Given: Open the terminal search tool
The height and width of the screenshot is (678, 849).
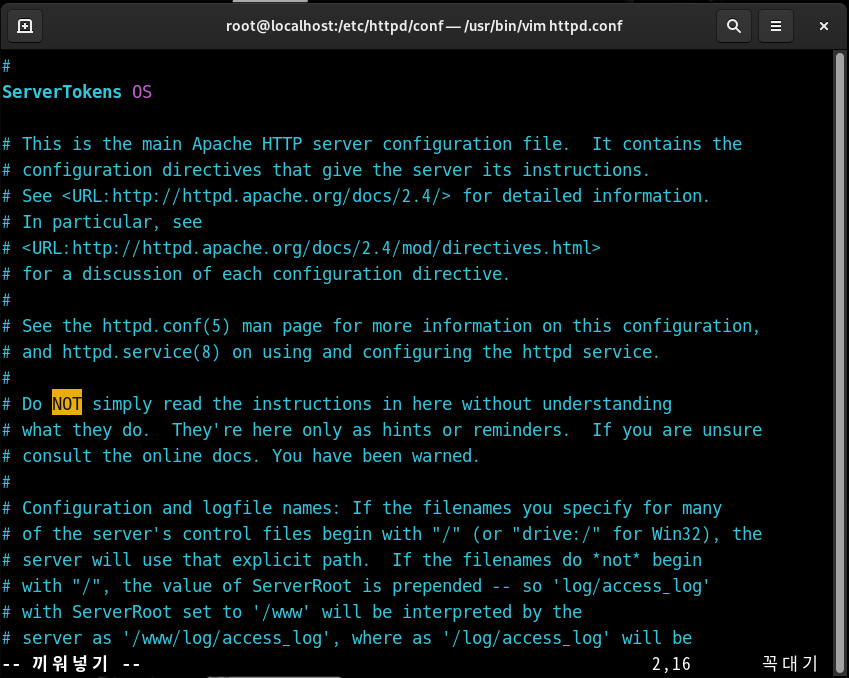Looking at the screenshot, I should coord(734,26).
